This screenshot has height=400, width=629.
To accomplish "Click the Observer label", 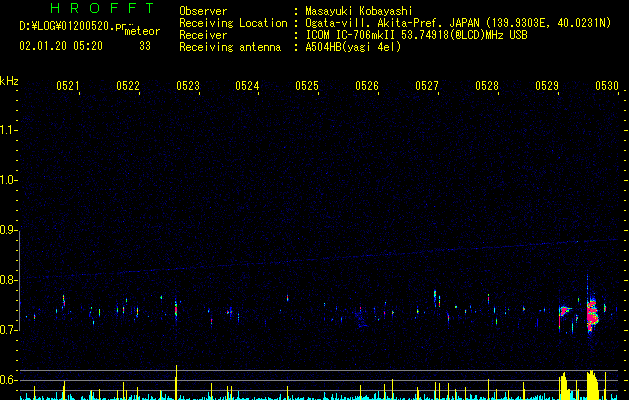I will pos(203,11).
